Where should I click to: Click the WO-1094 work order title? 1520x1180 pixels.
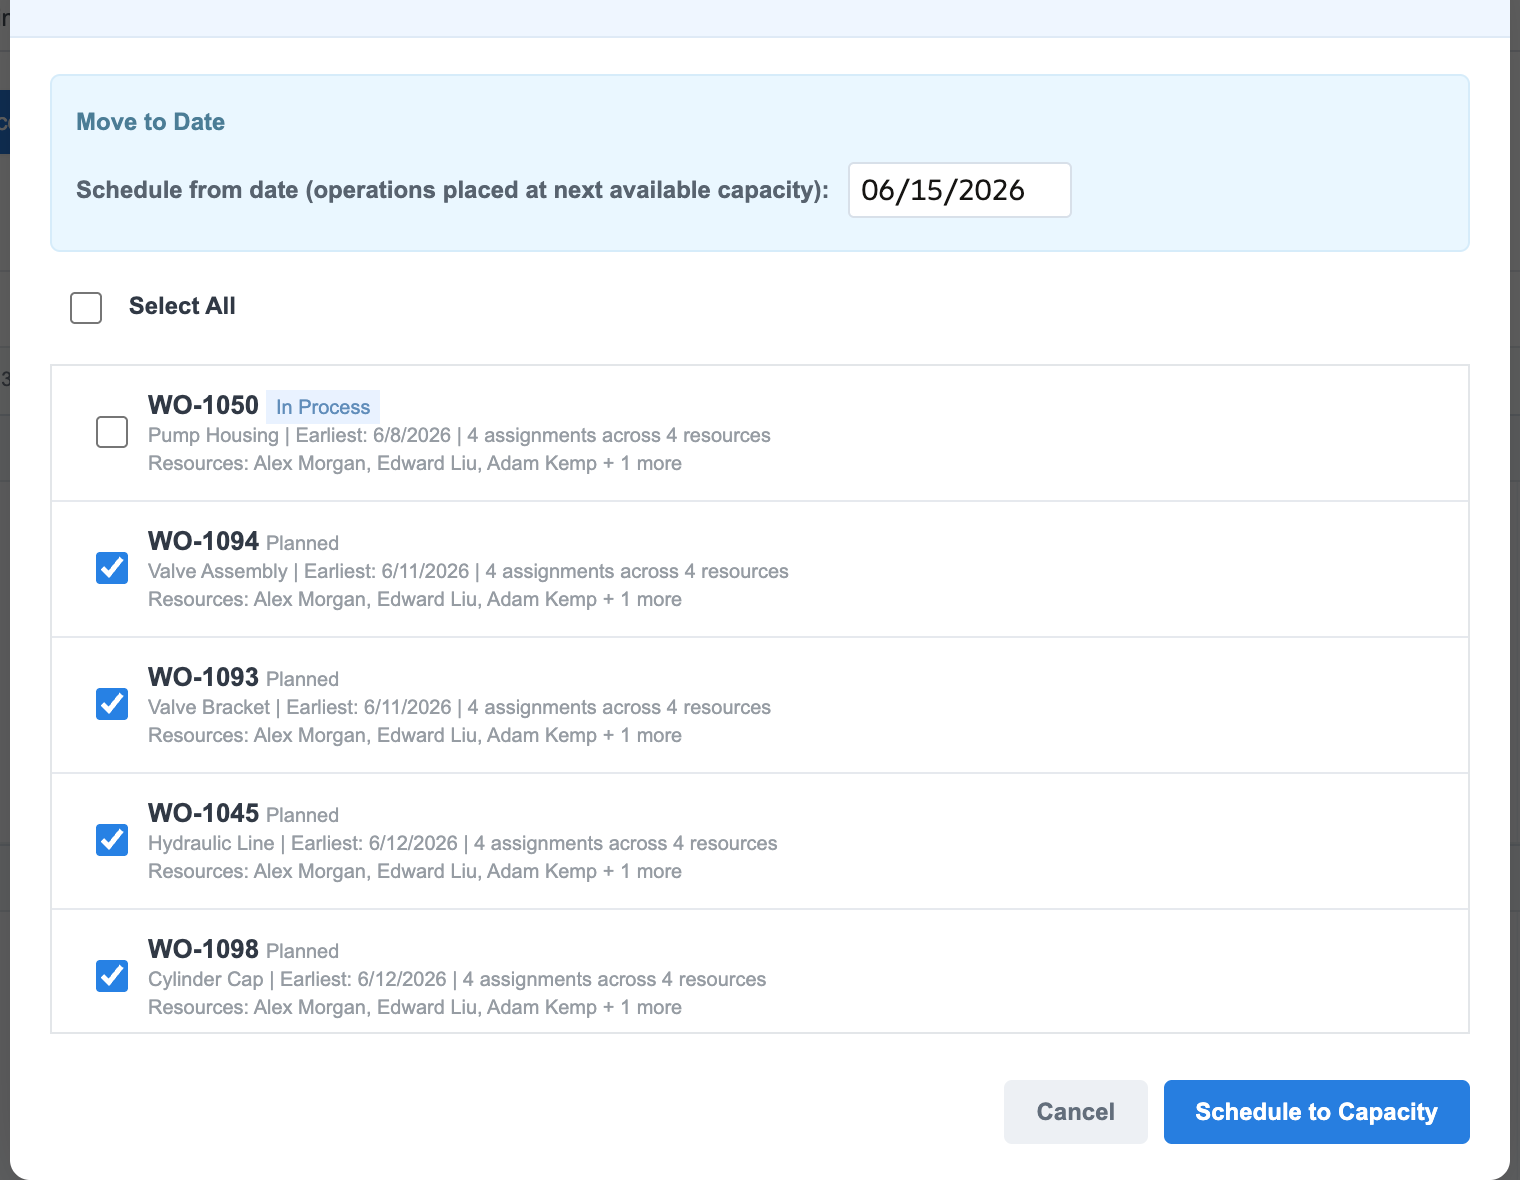click(x=203, y=541)
